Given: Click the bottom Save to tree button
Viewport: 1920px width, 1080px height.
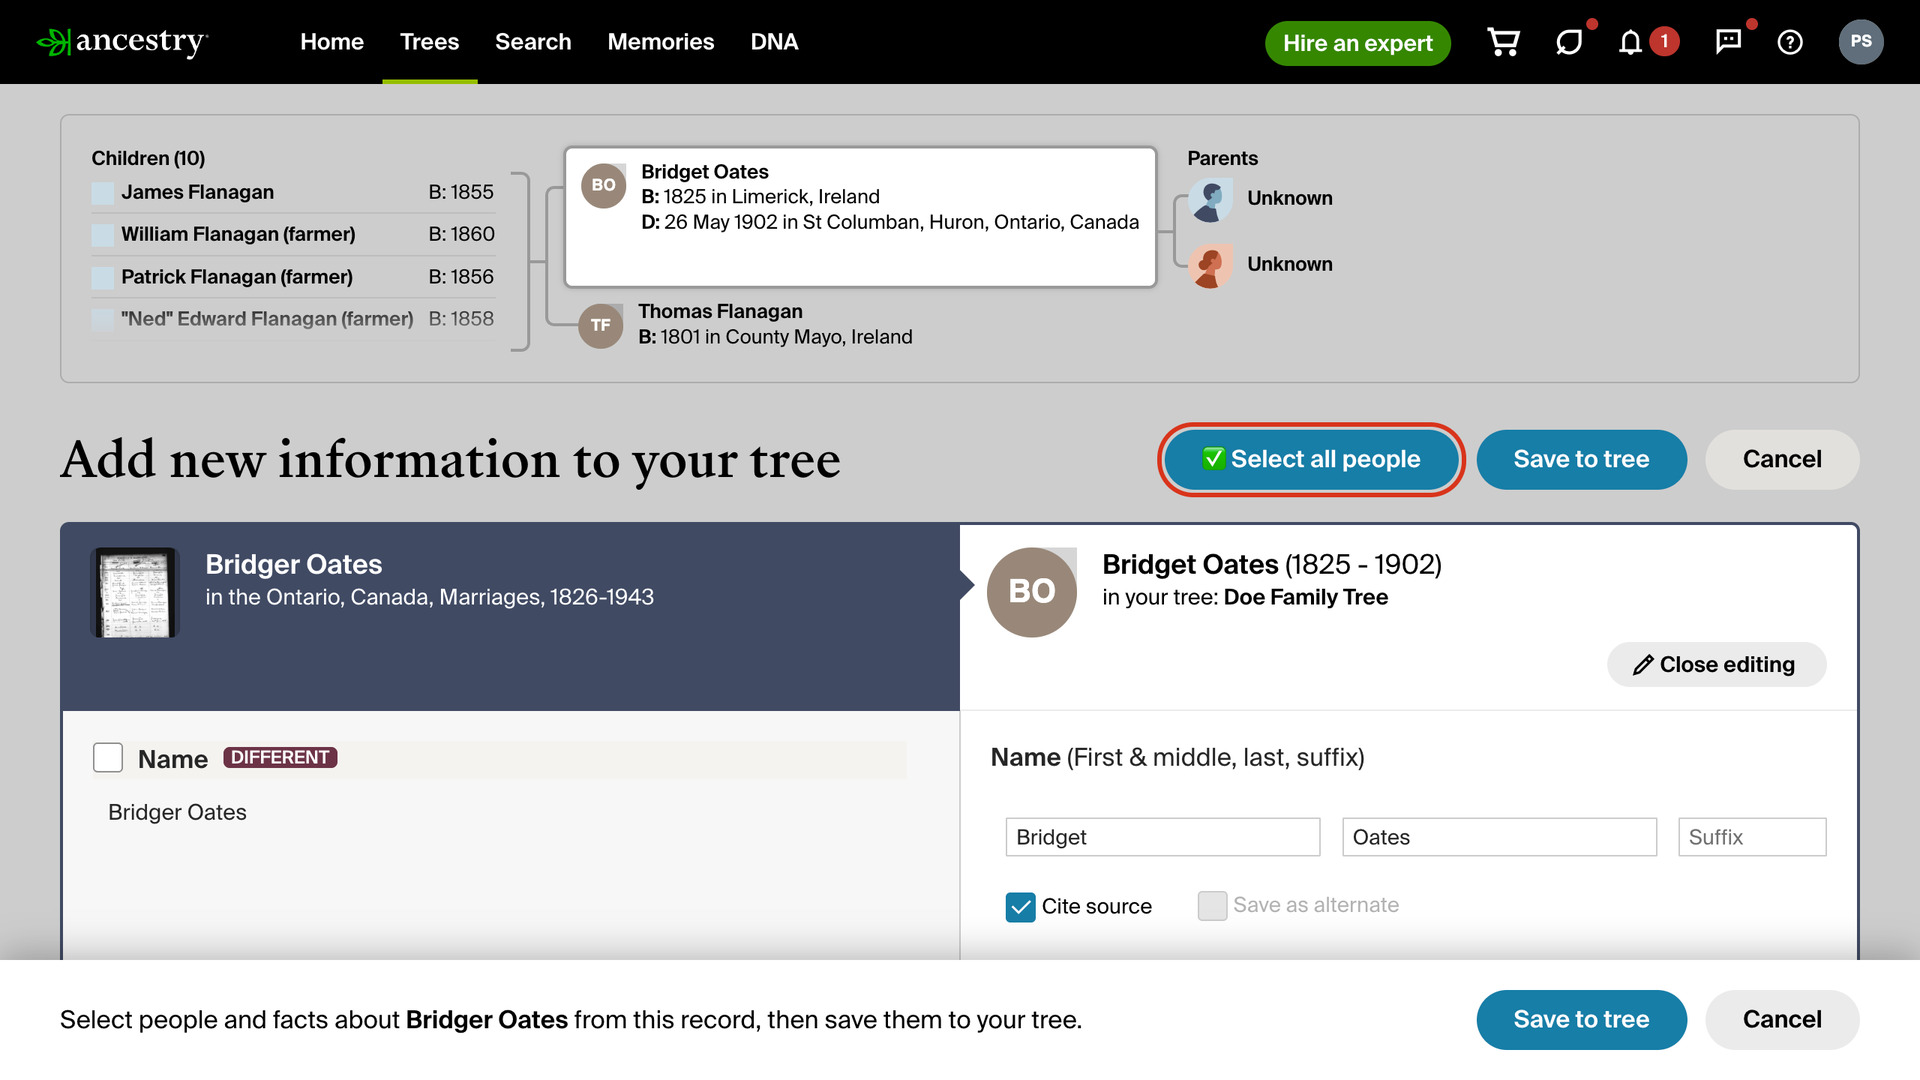Looking at the screenshot, I should [x=1581, y=1019].
